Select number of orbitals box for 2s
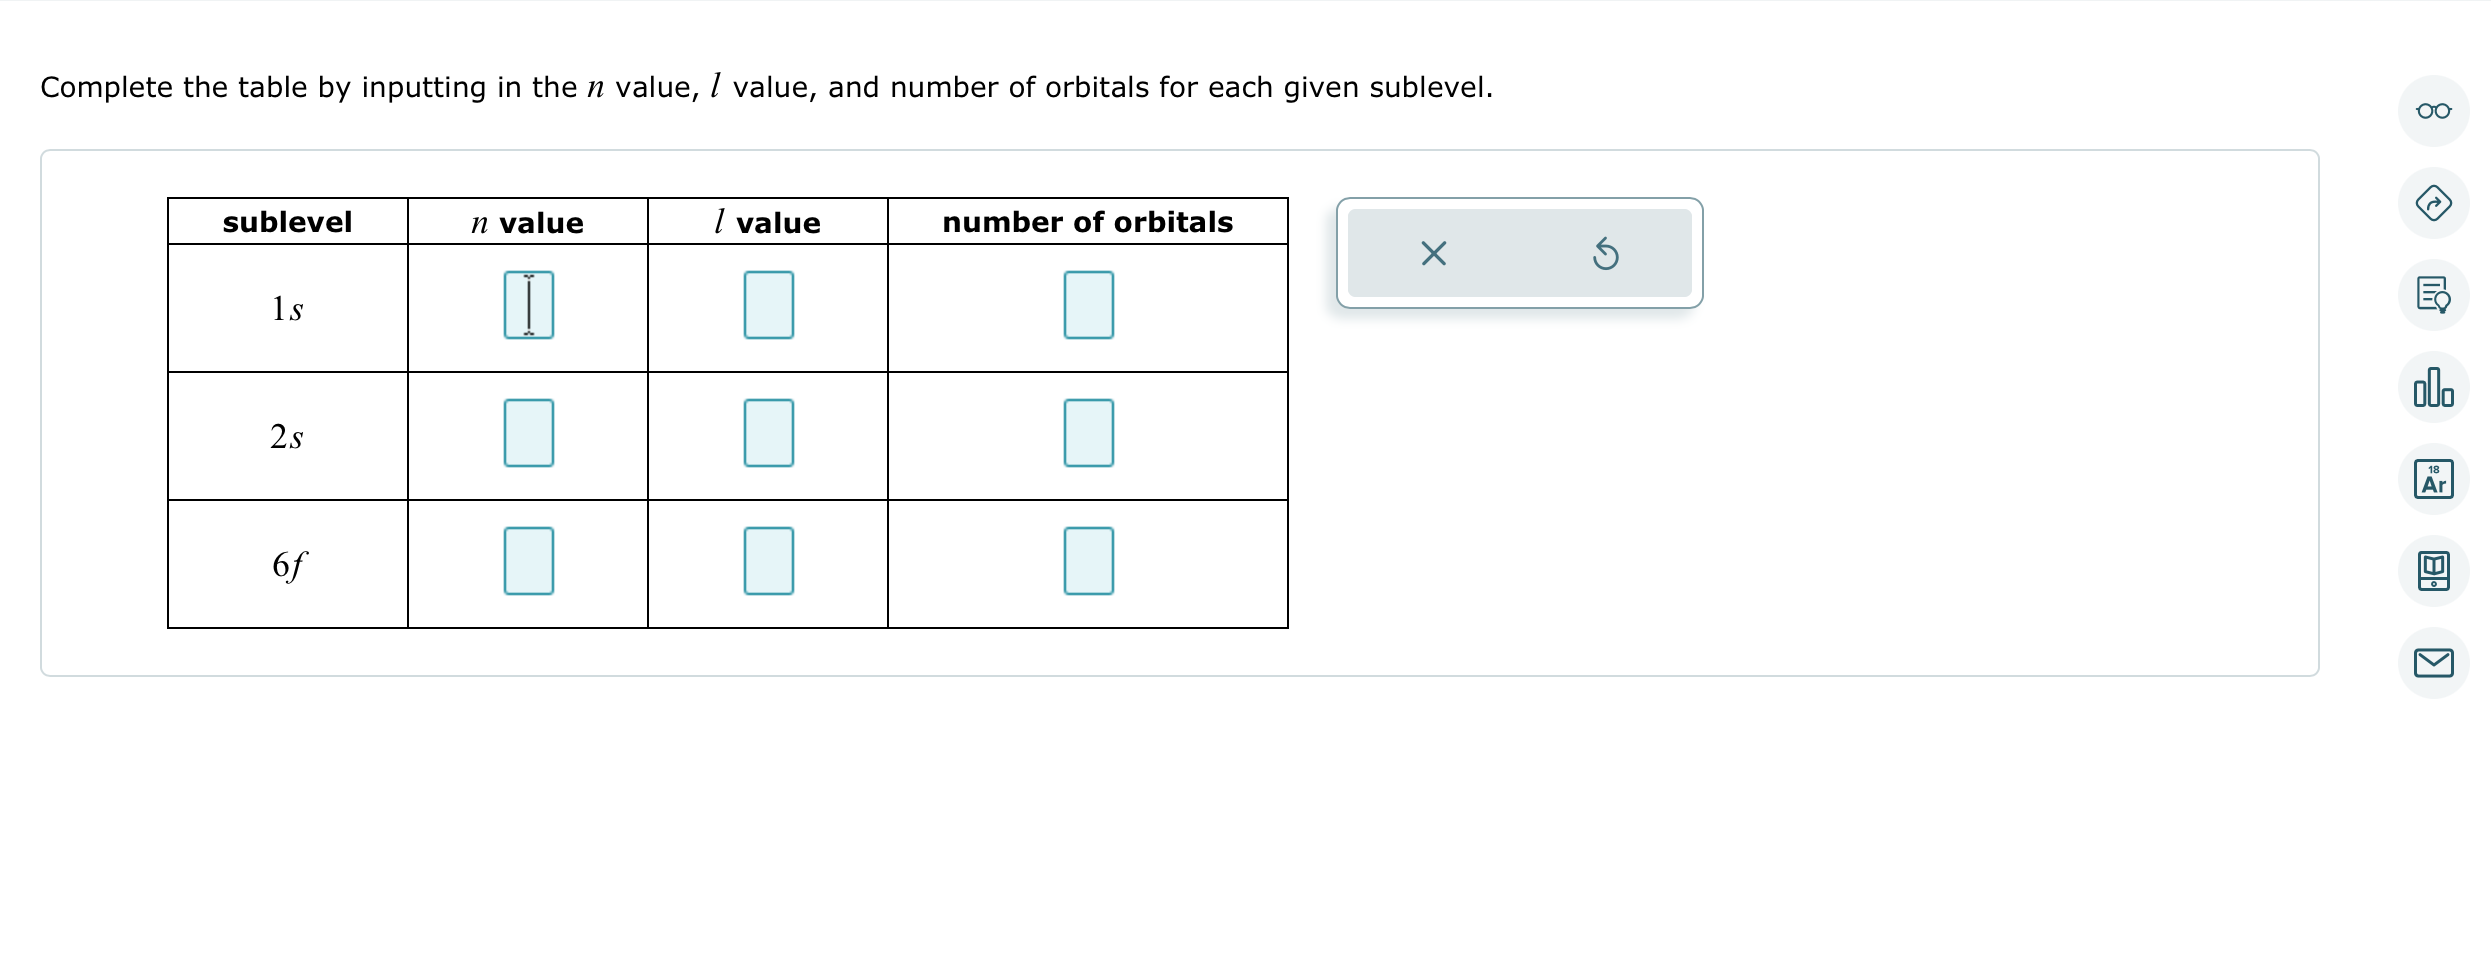2491x953 pixels. tap(1089, 433)
